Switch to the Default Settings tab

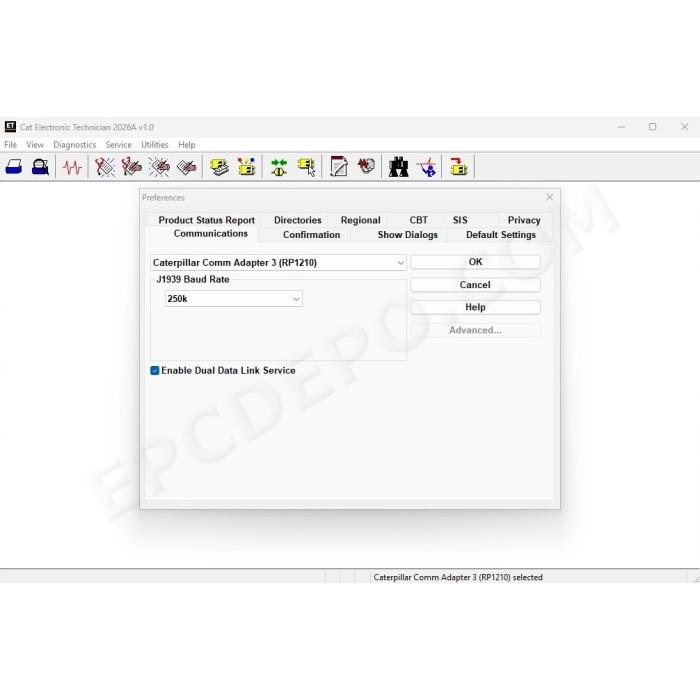(x=501, y=235)
